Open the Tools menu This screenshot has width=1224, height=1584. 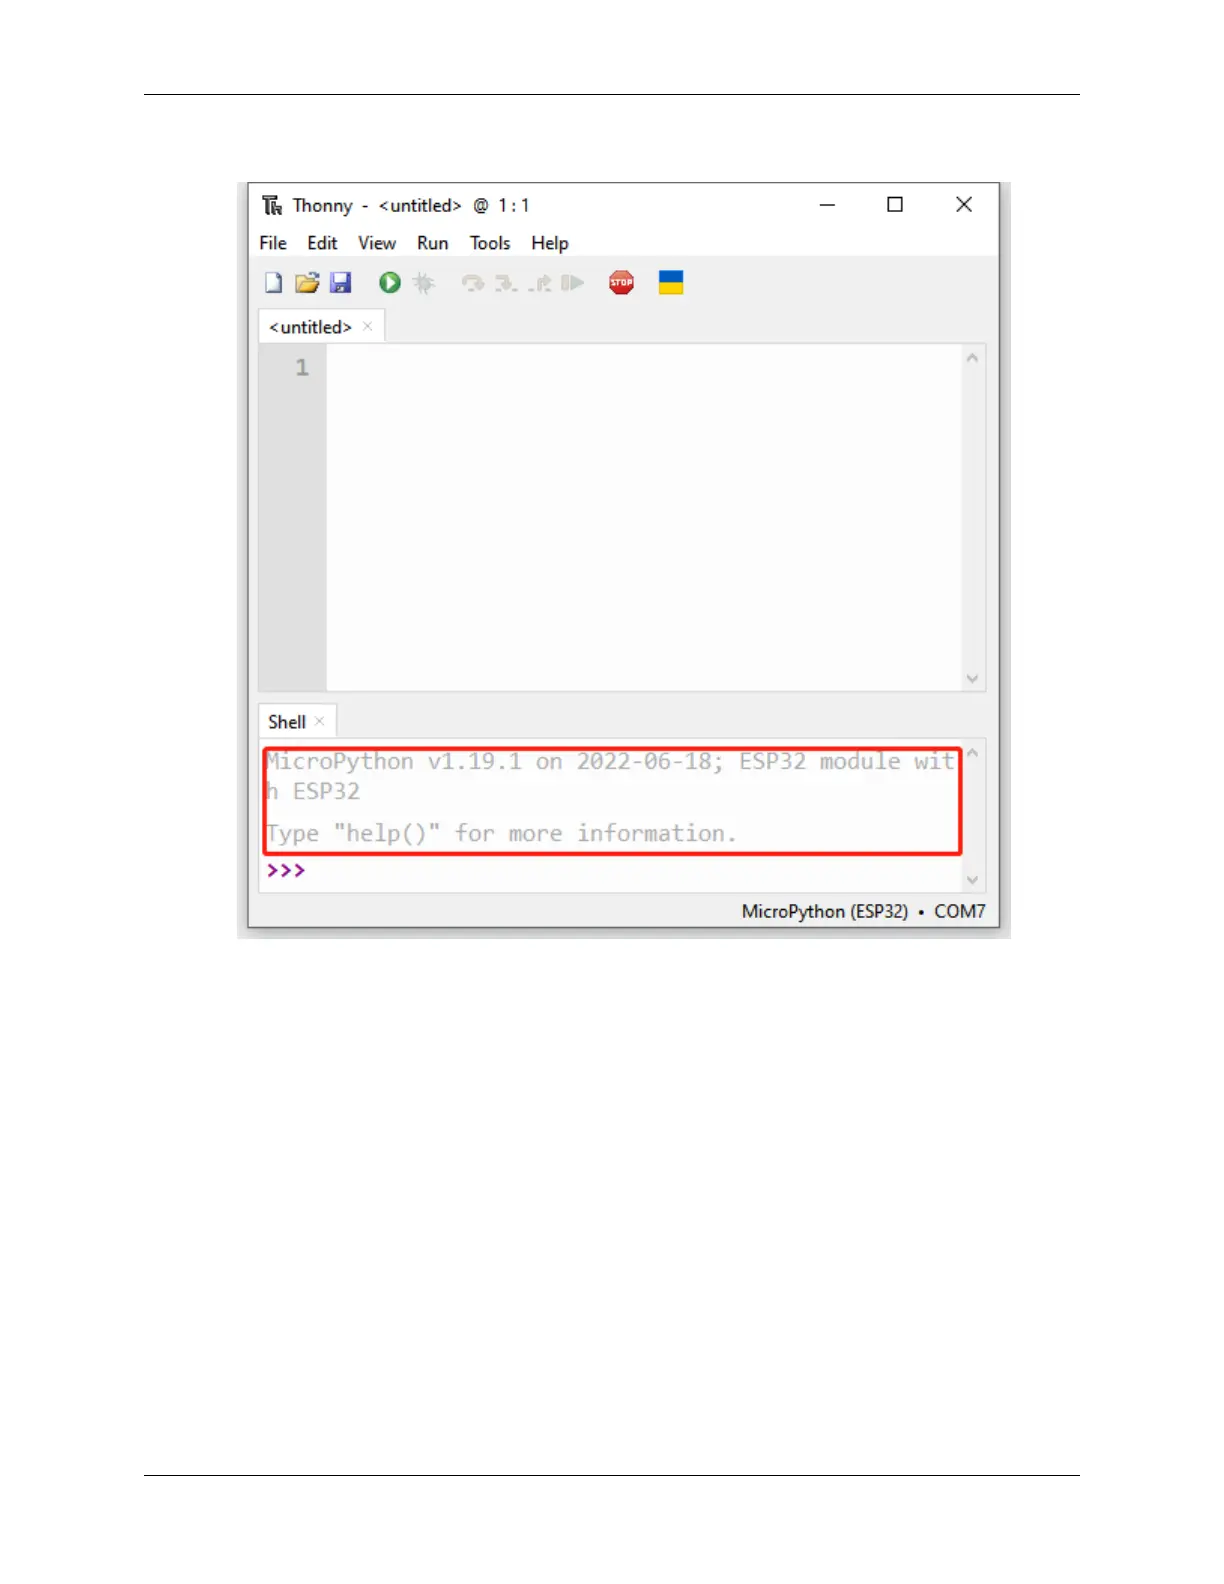(x=490, y=243)
